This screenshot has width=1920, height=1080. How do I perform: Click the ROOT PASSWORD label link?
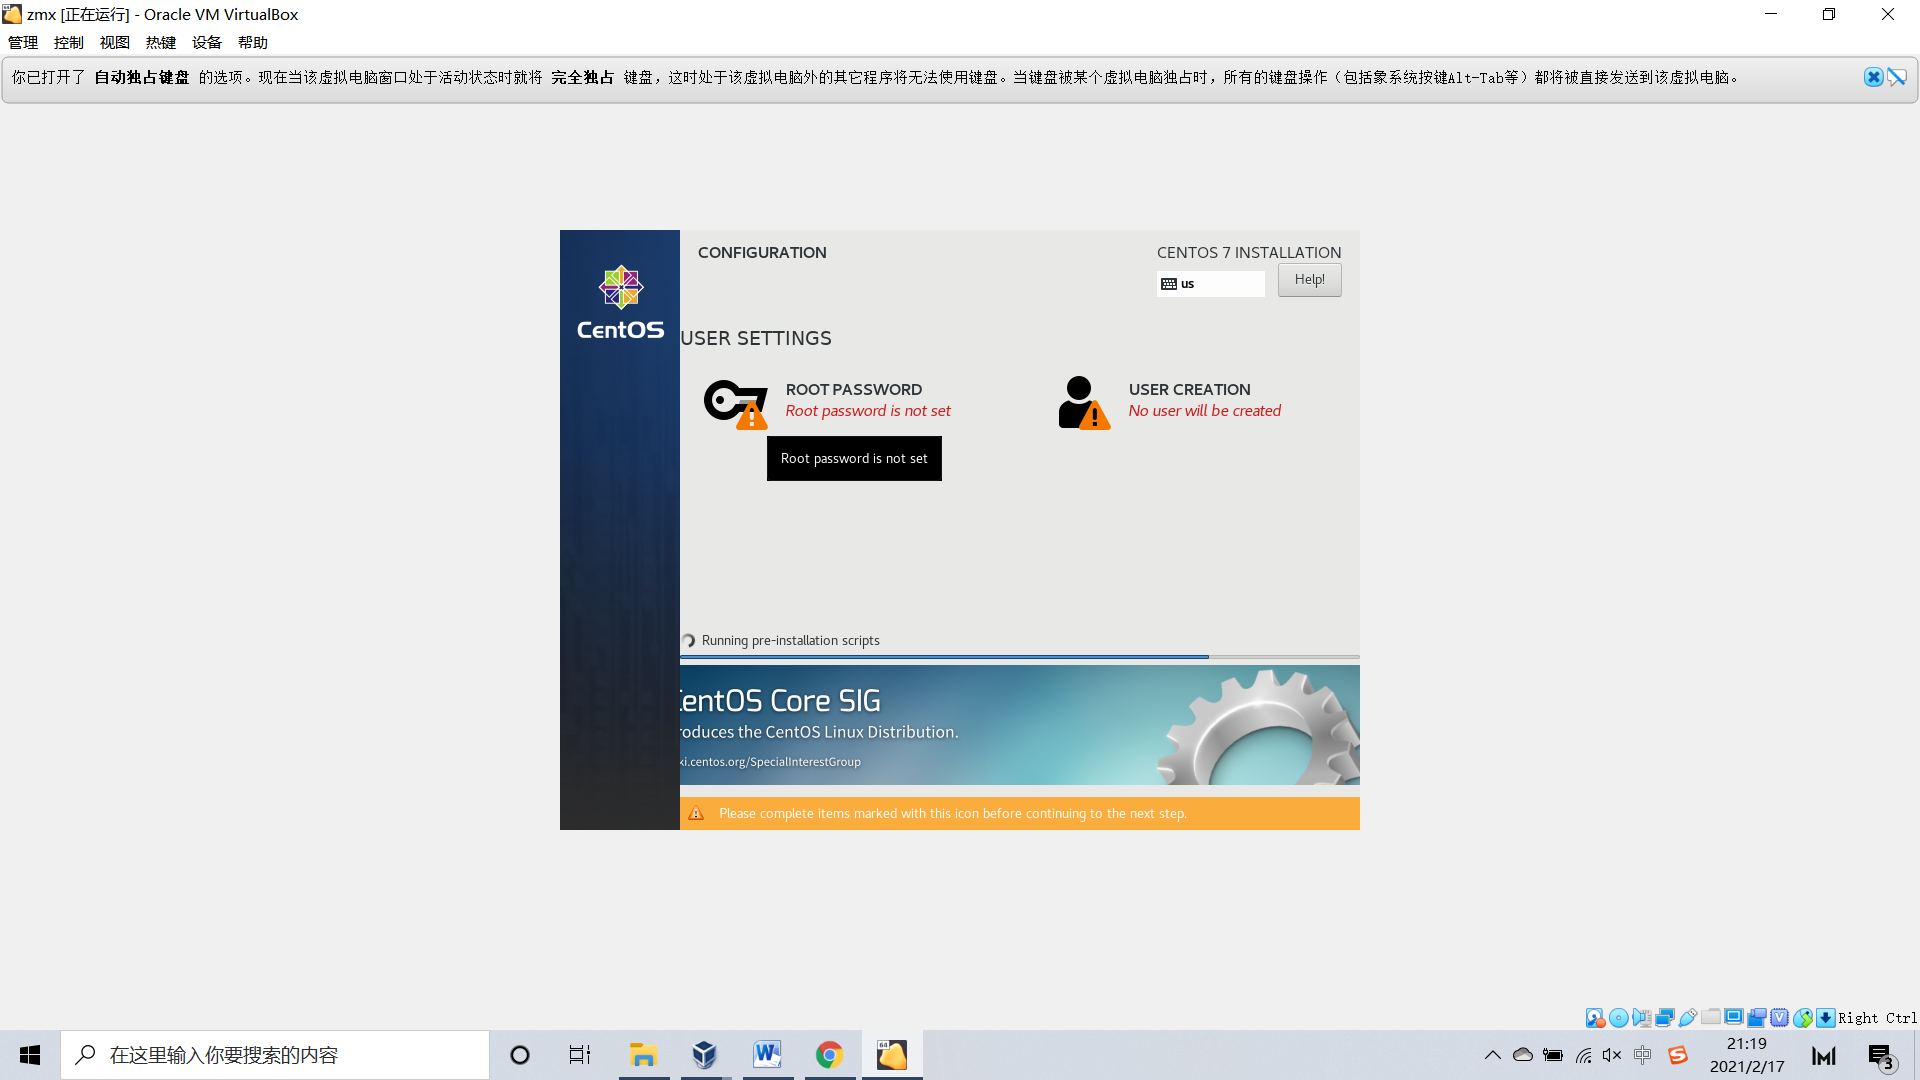point(853,389)
